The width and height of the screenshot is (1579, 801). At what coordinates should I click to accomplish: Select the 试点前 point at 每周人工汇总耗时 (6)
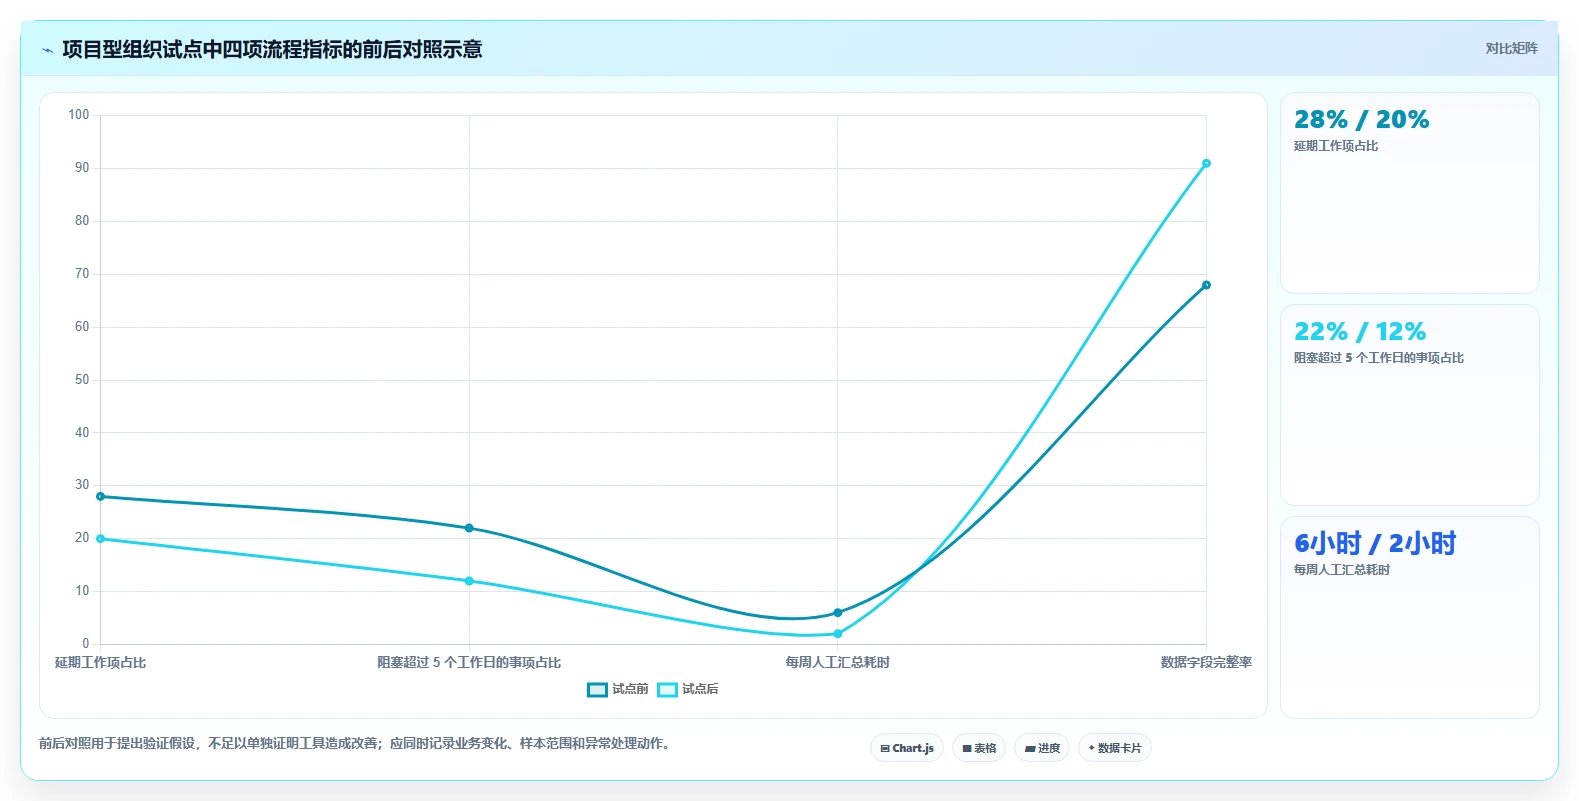[838, 613]
